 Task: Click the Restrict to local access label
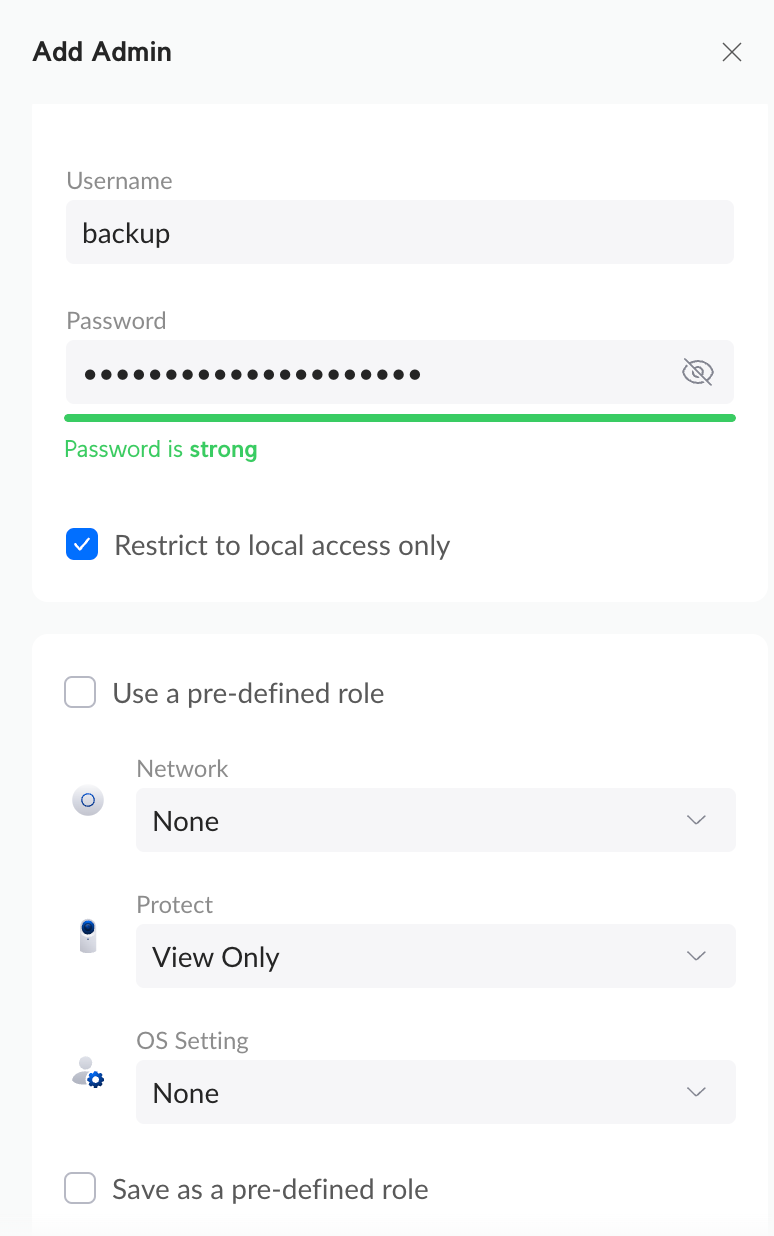282,546
